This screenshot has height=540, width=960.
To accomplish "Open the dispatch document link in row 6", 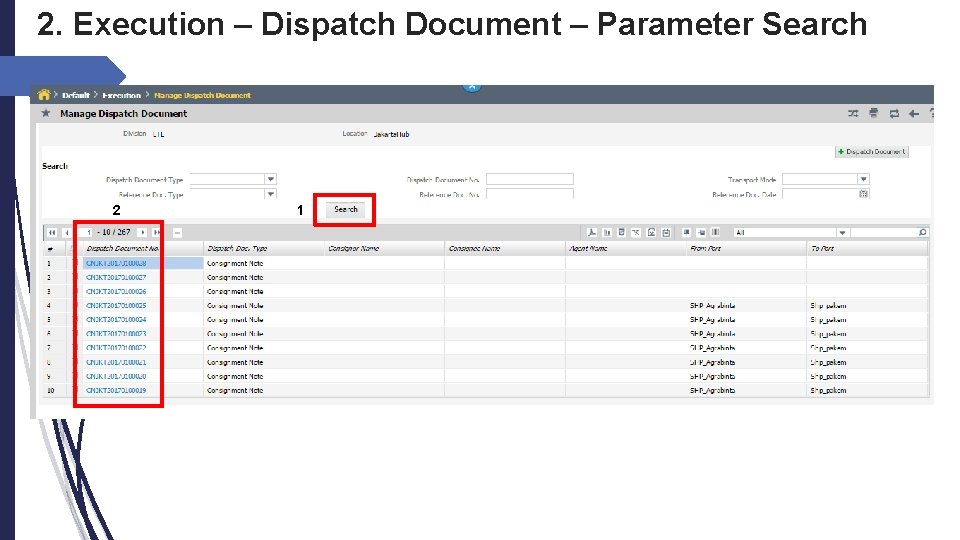I will [x=116, y=334].
